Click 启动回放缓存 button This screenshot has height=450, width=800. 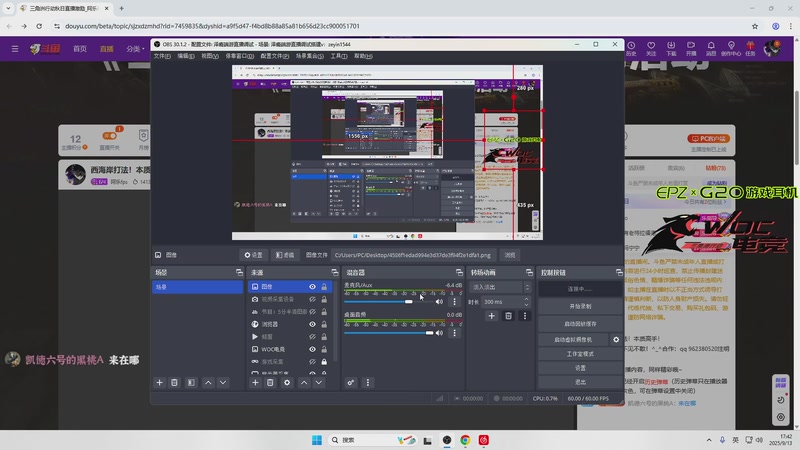[580, 323]
